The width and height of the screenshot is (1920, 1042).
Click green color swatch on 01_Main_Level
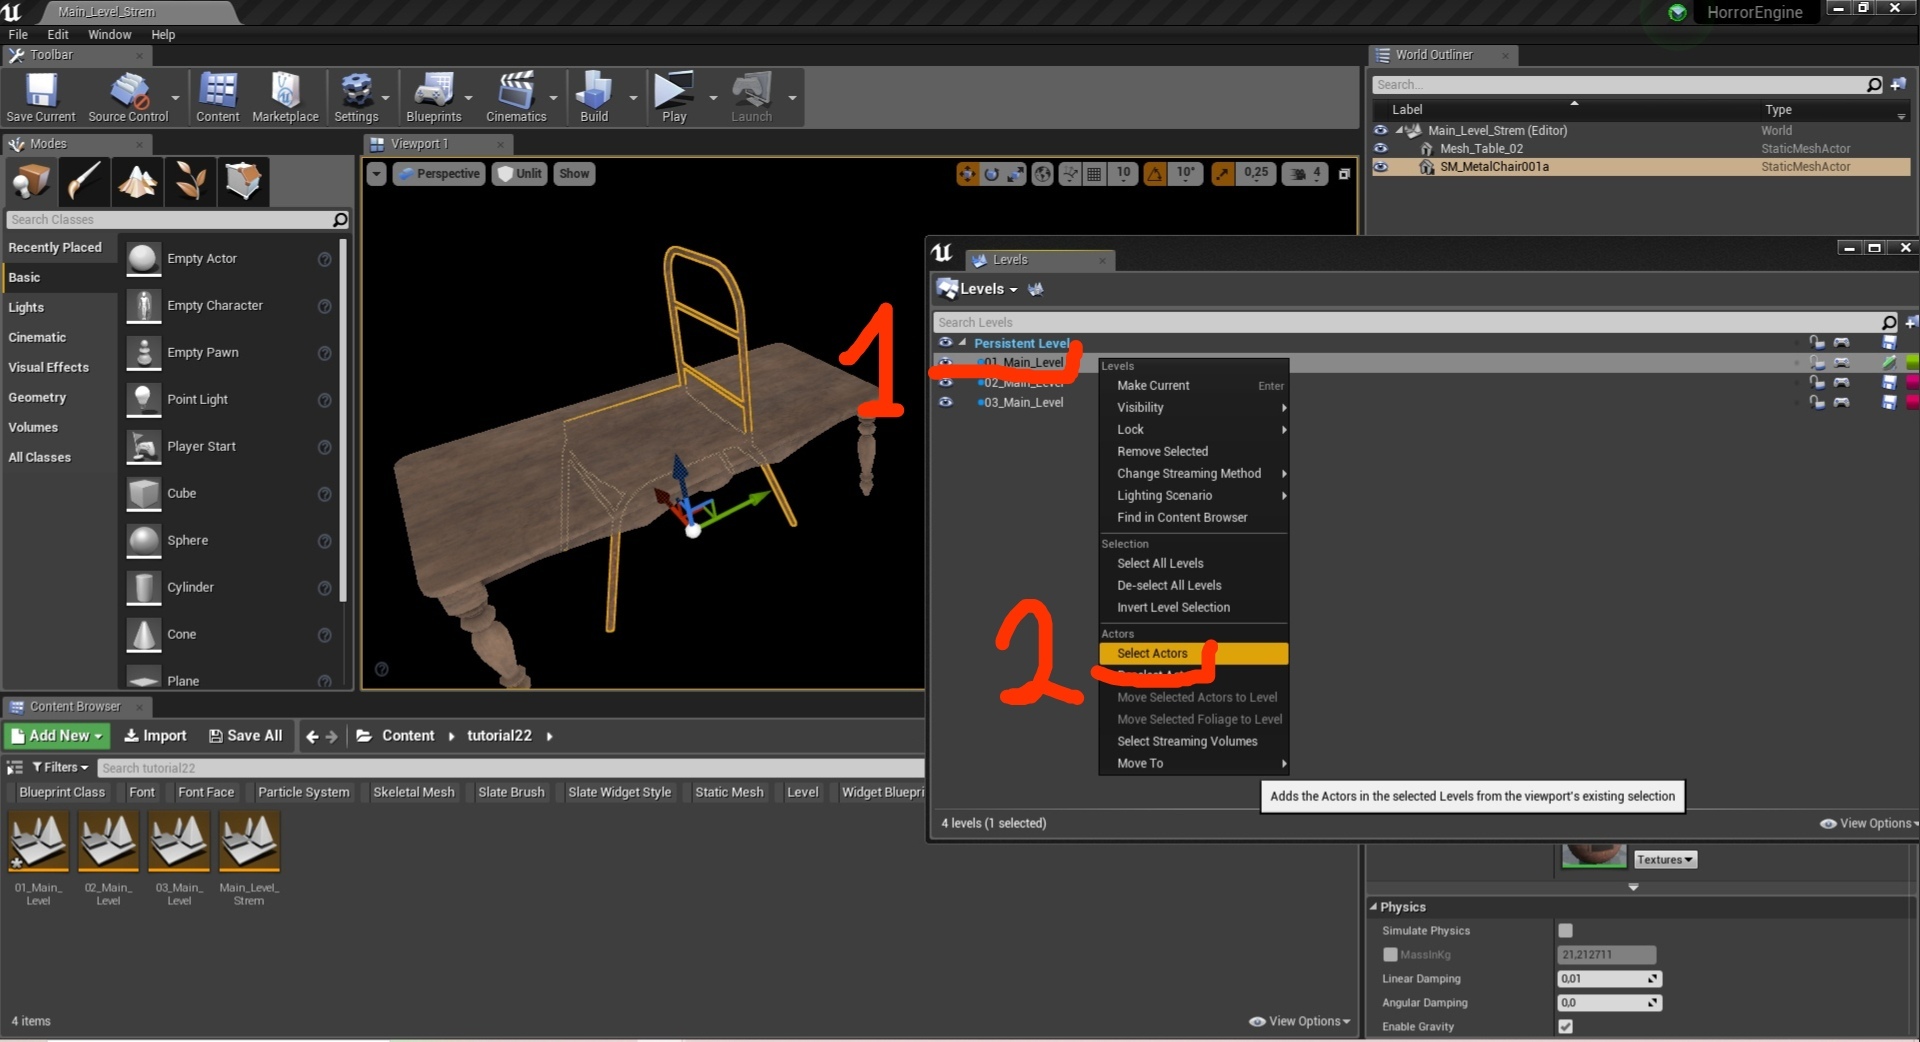pos(1912,362)
